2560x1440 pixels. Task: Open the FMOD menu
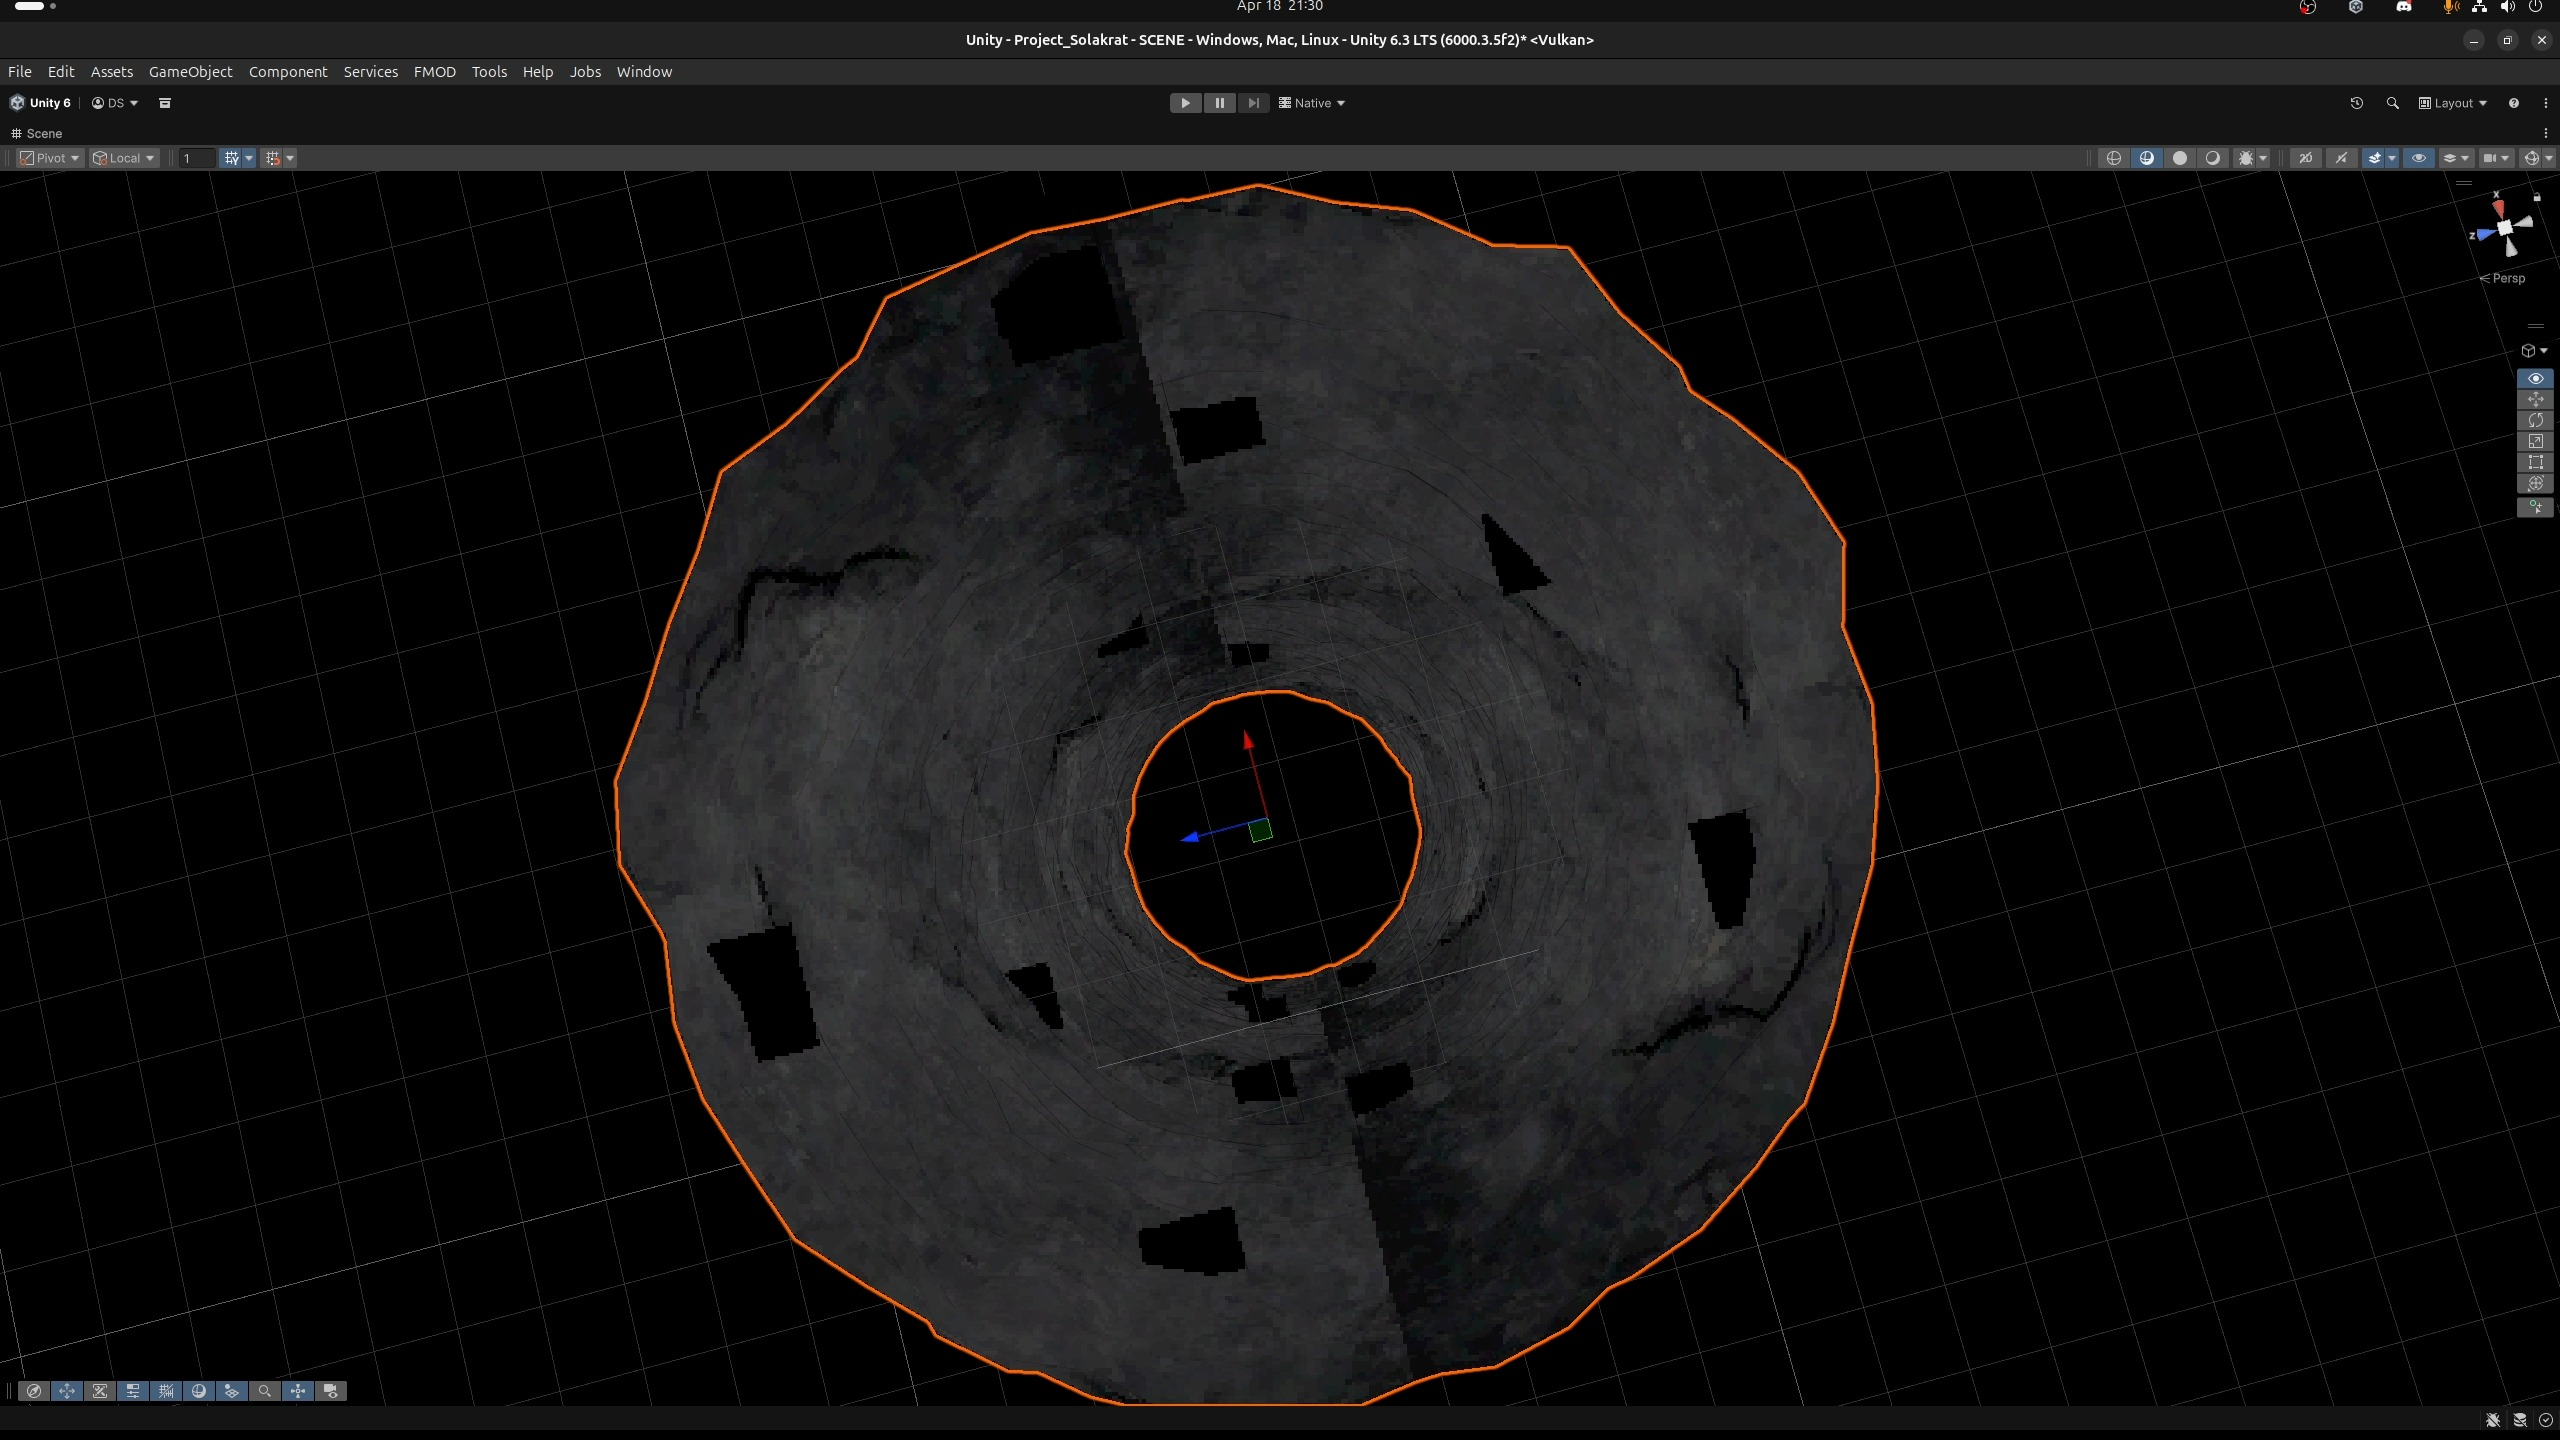click(x=434, y=72)
